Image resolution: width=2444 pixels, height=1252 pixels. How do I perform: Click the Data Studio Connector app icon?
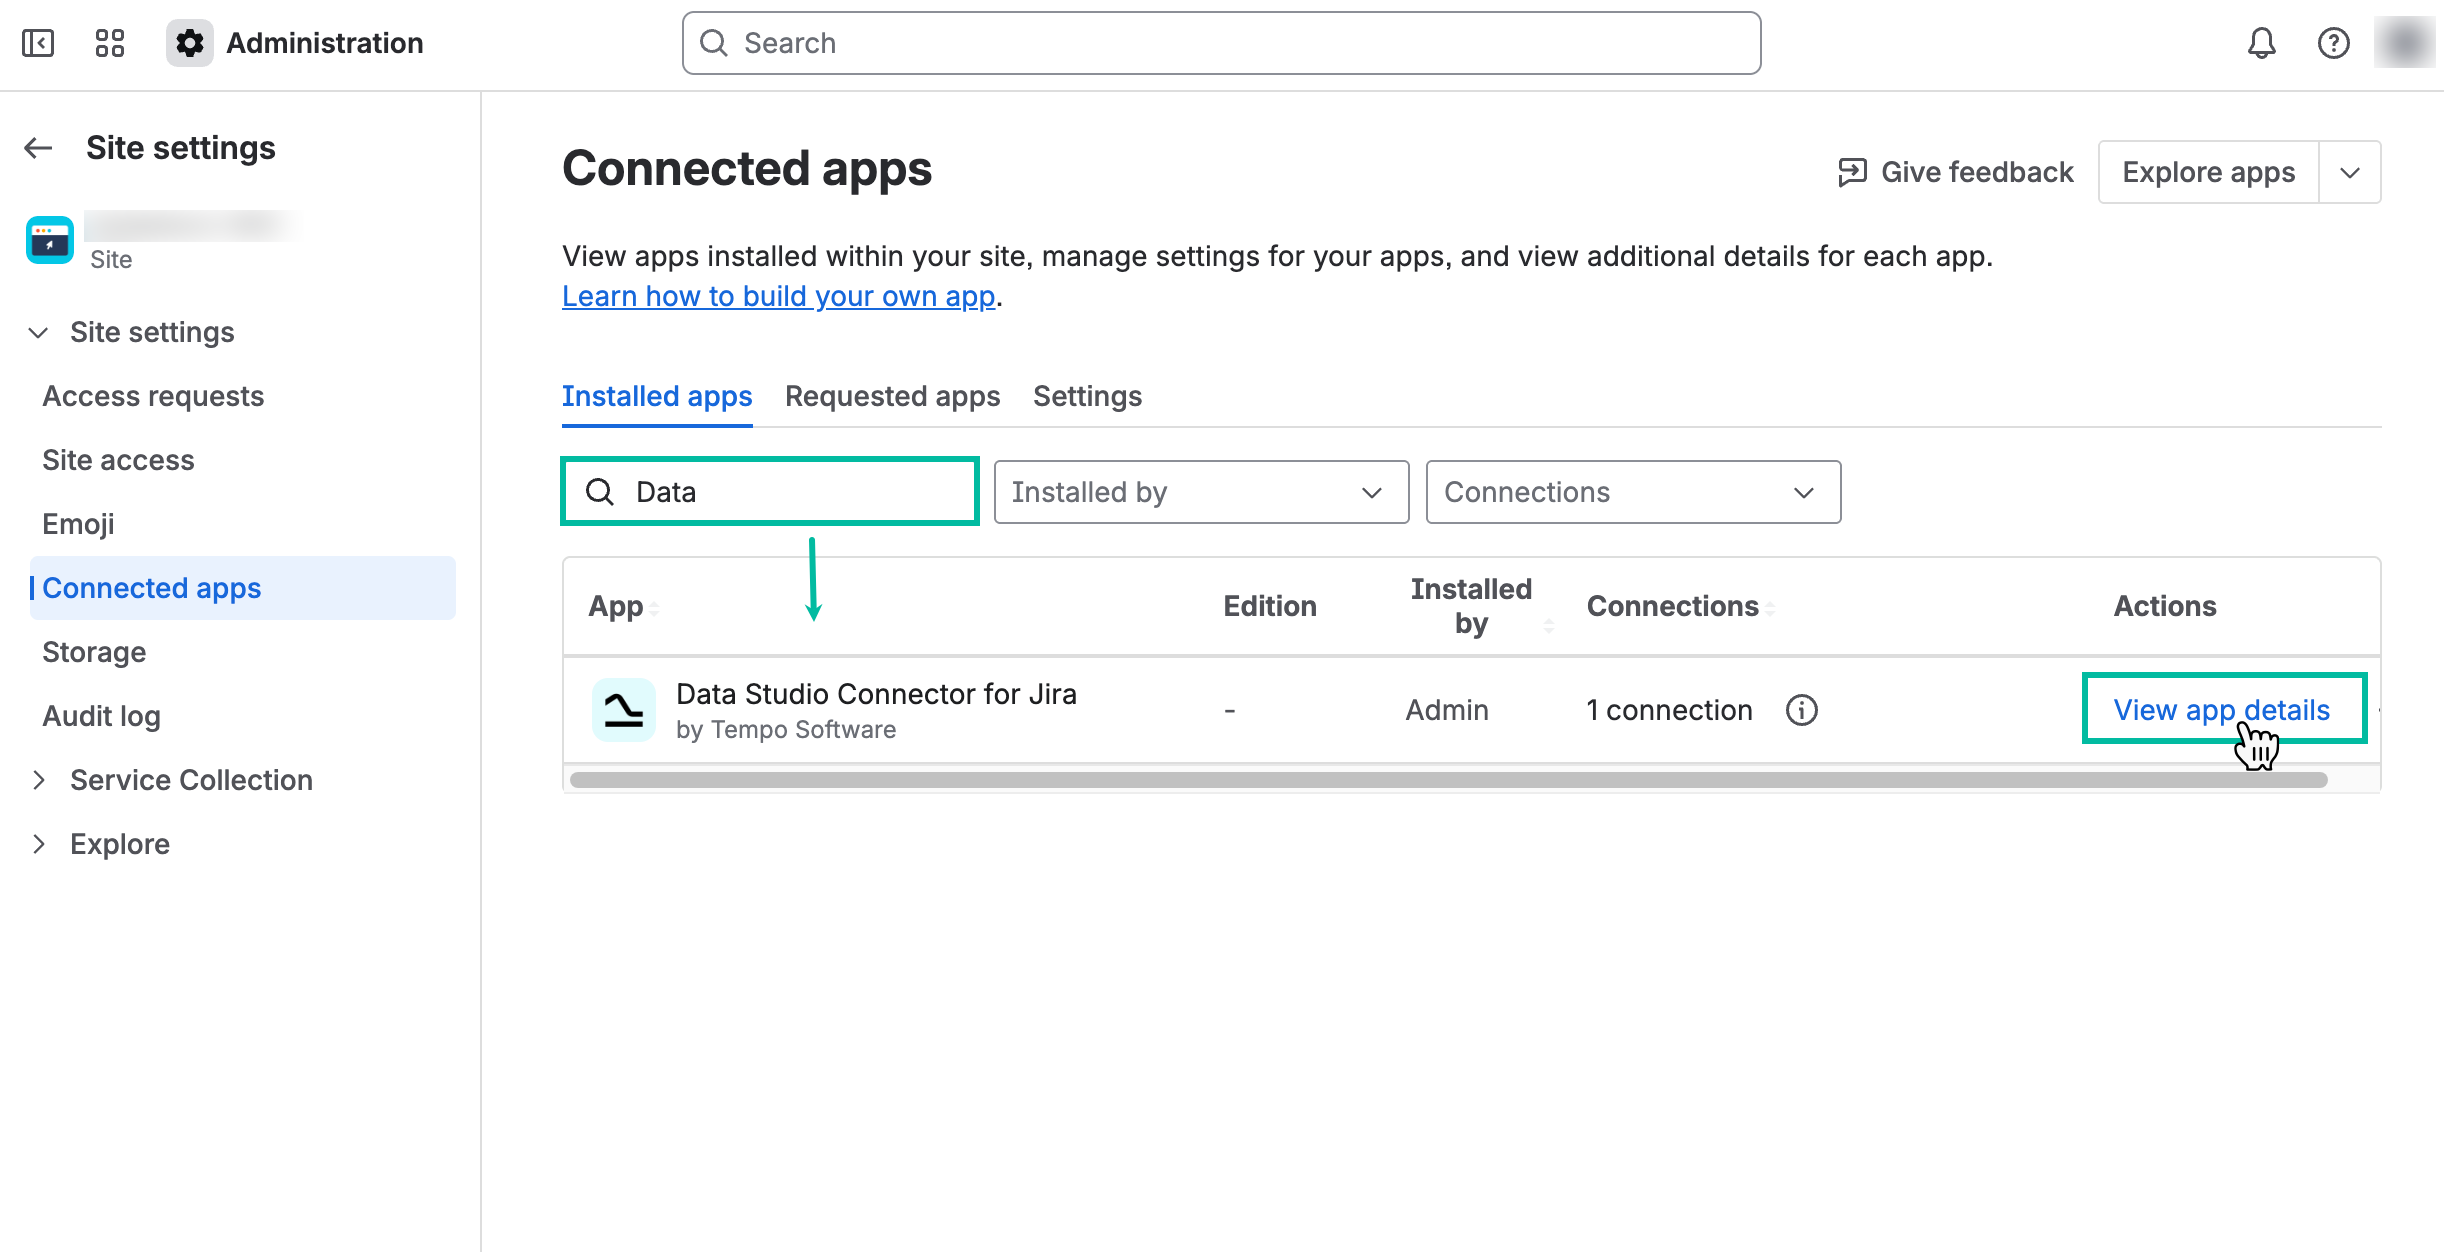(x=624, y=710)
